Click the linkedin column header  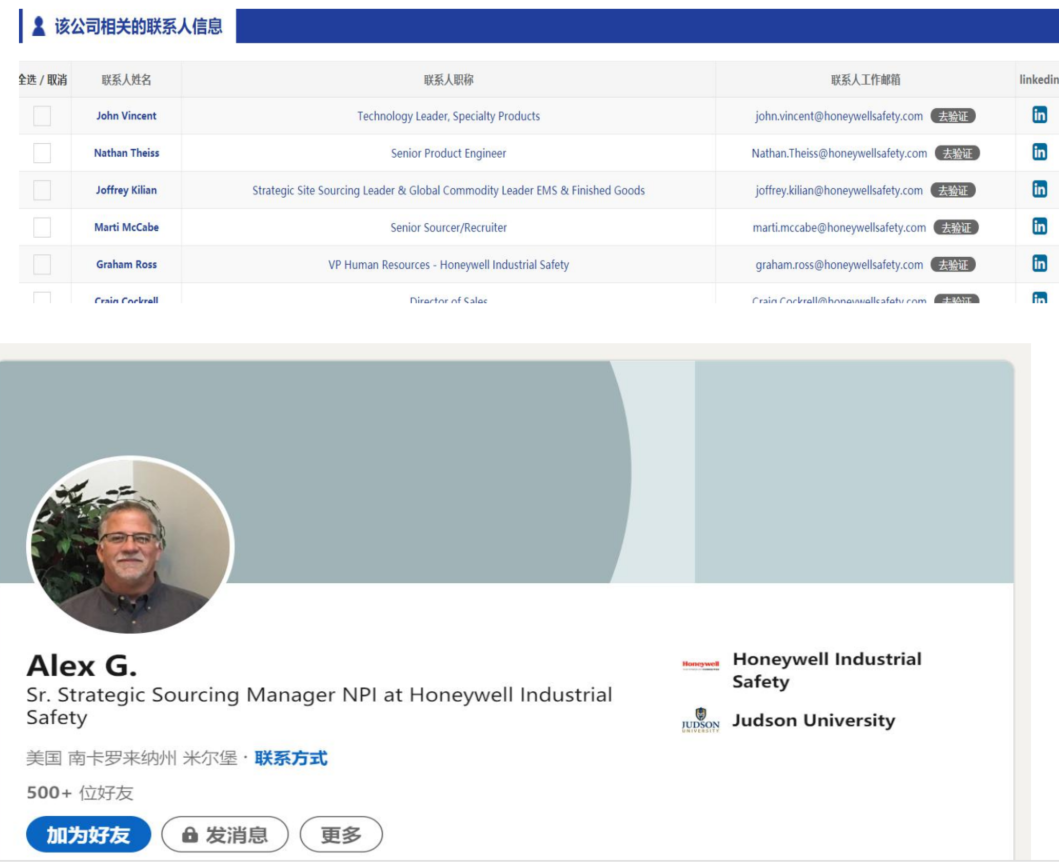[1039, 80]
